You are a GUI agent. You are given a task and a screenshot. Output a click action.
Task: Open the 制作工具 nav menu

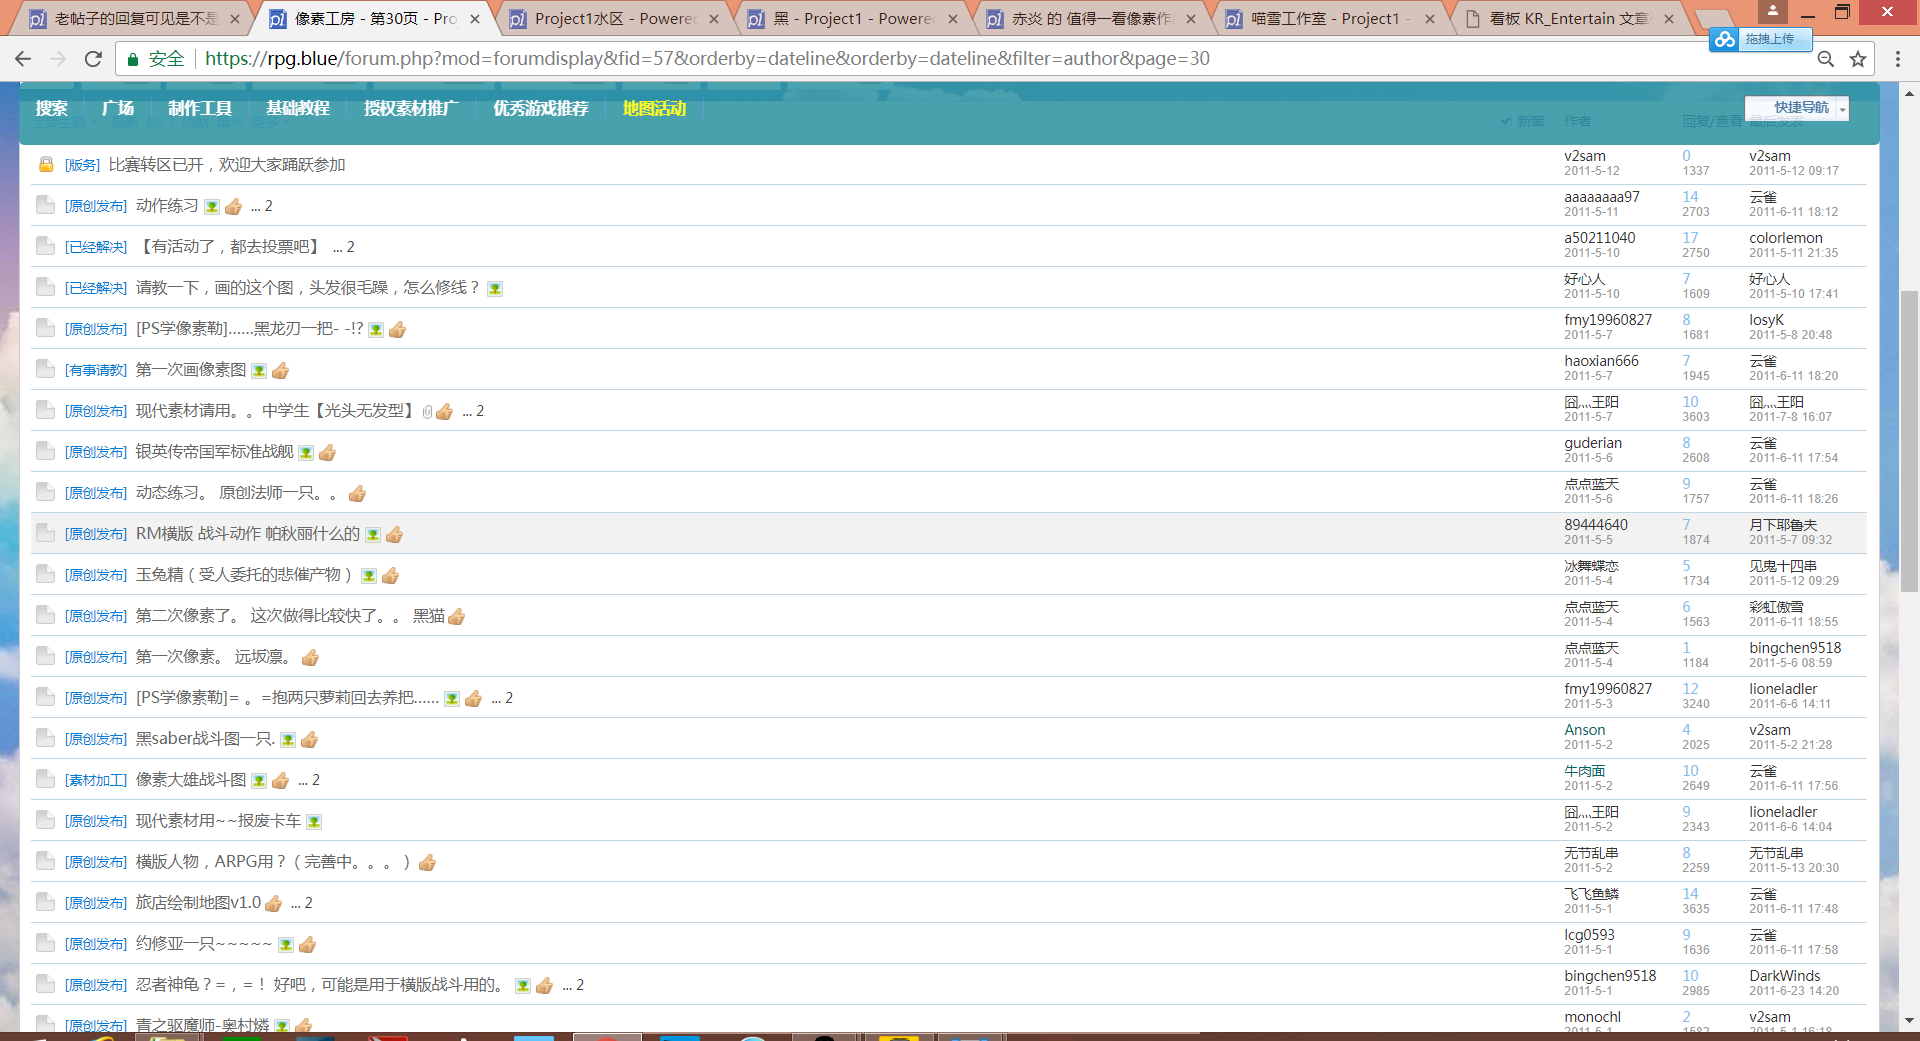[x=200, y=108]
